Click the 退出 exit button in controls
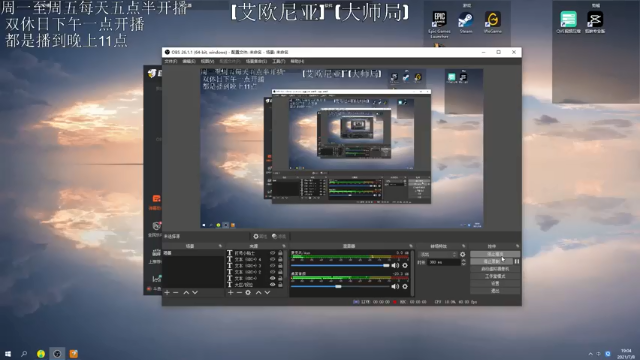The height and width of the screenshot is (360, 640). tap(495, 291)
